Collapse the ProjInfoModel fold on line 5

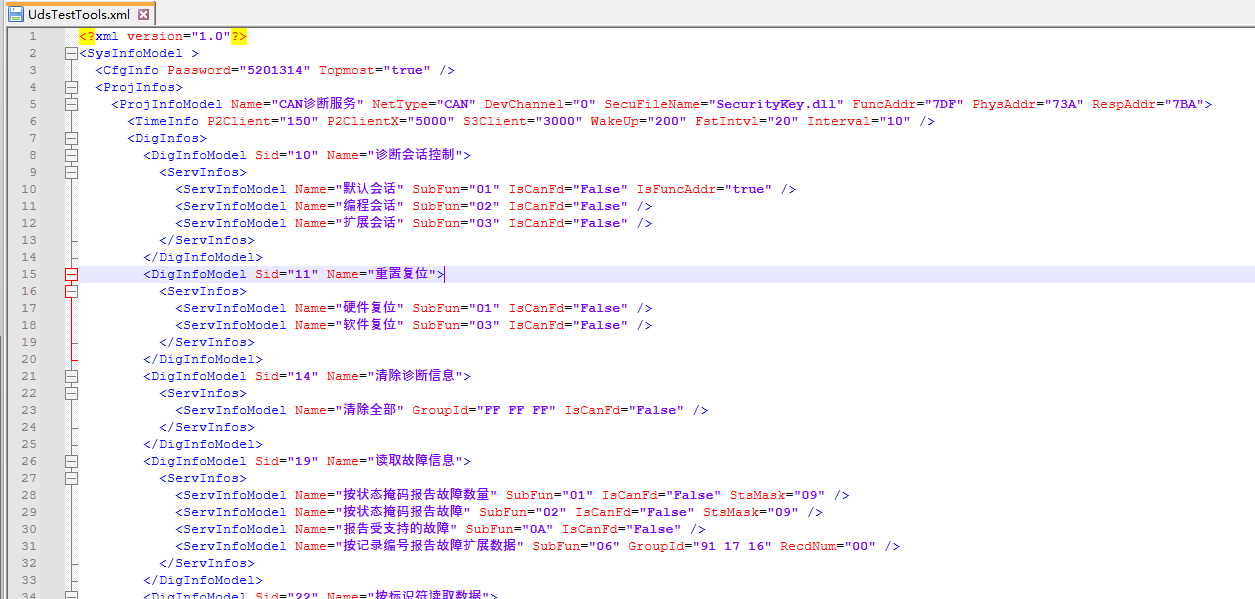(71, 104)
